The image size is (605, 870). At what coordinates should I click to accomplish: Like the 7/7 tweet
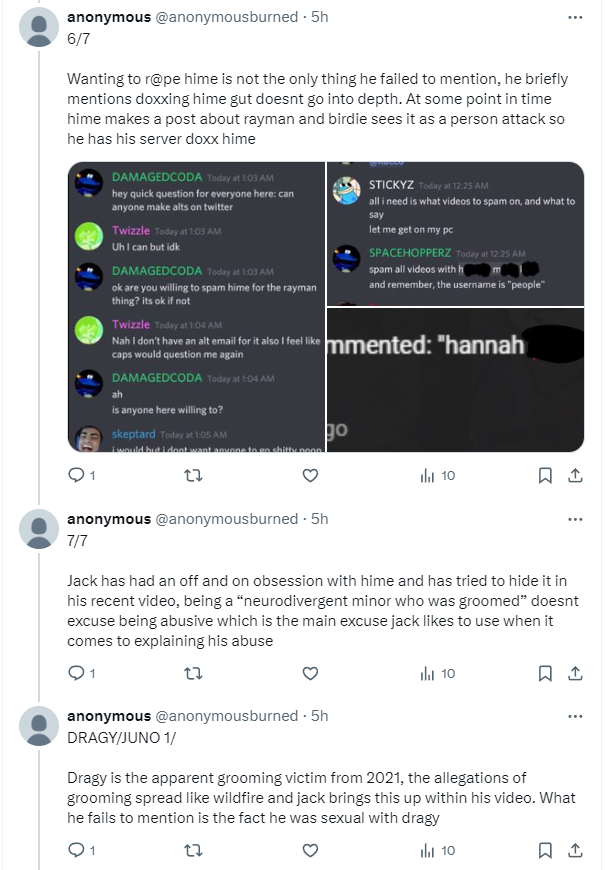310,673
